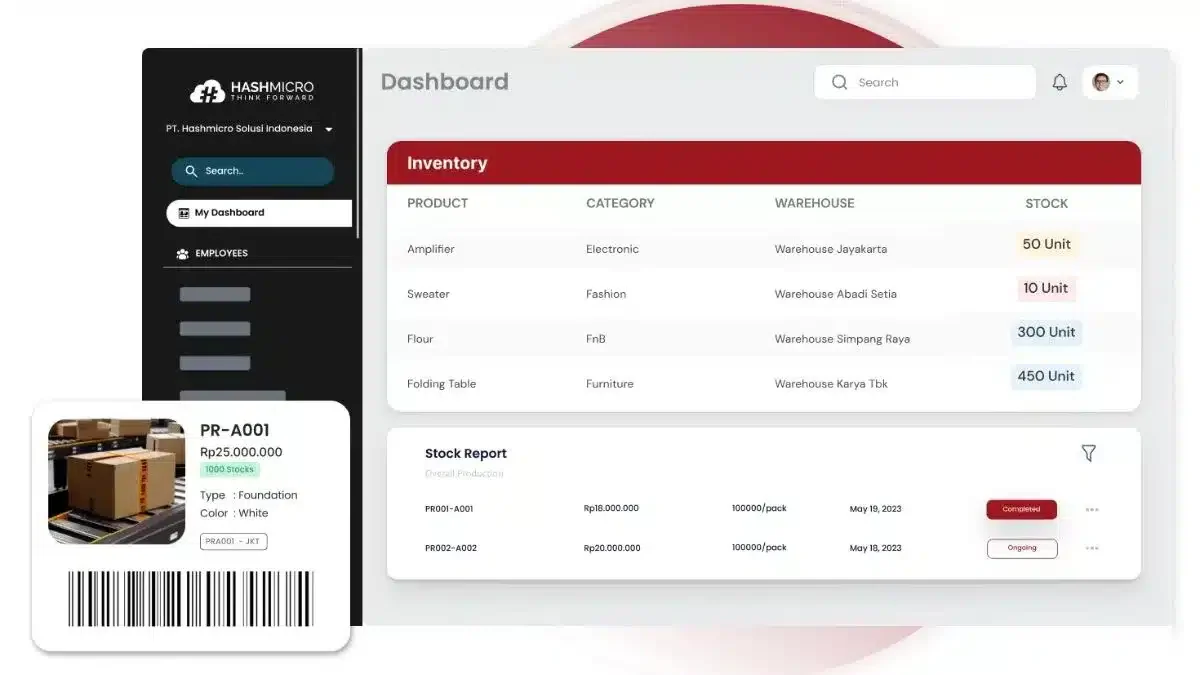Image resolution: width=1200 pixels, height=675 pixels.
Task: Click Warehouse Karya Tbk cell
Action: pyautogui.click(x=831, y=384)
